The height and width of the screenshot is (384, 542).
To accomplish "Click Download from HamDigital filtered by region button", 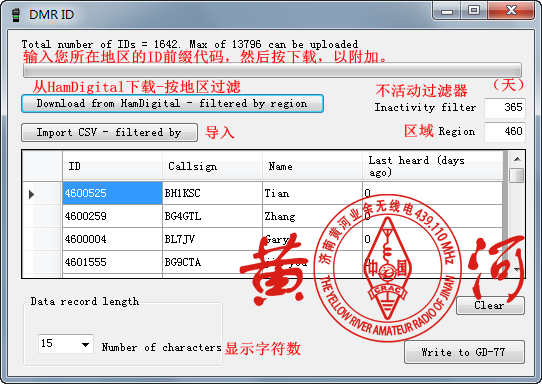I will [x=172, y=103].
